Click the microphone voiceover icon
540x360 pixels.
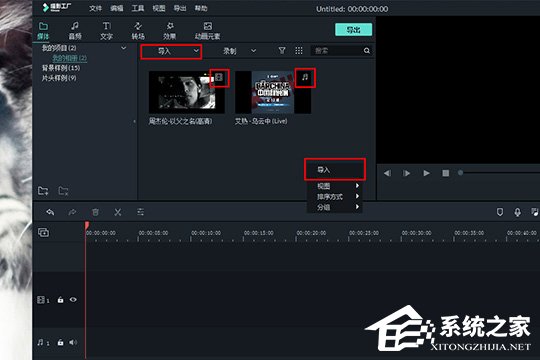(x=517, y=212)
